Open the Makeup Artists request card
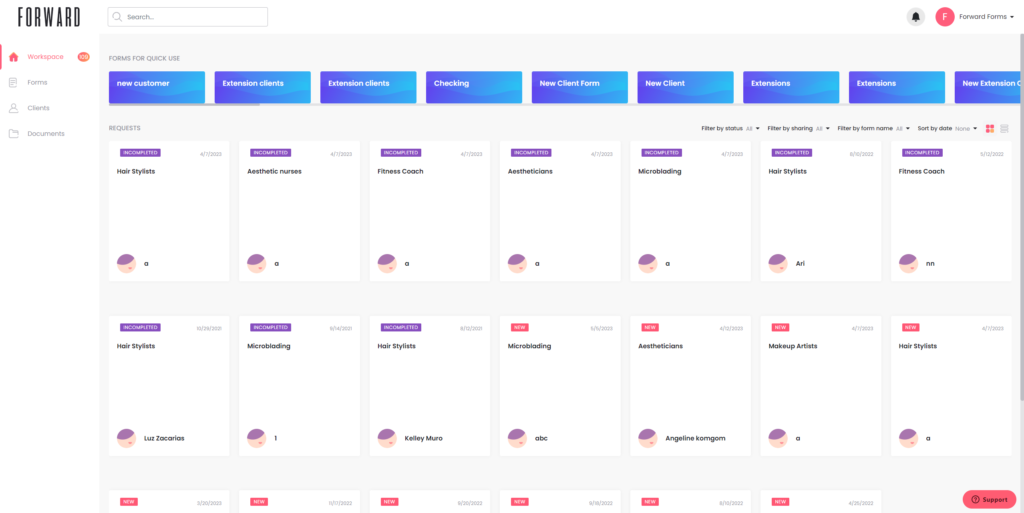 (821, 386)
